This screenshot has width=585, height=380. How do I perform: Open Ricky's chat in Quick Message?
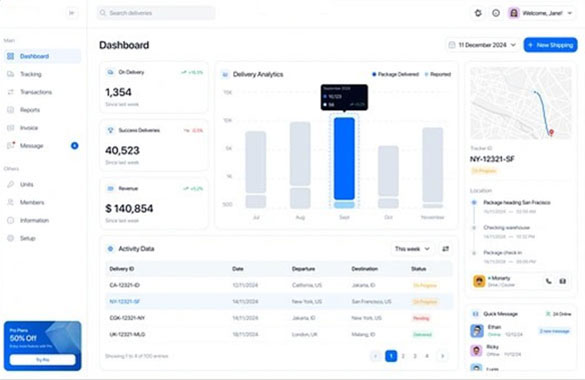(x=520, y=351)
